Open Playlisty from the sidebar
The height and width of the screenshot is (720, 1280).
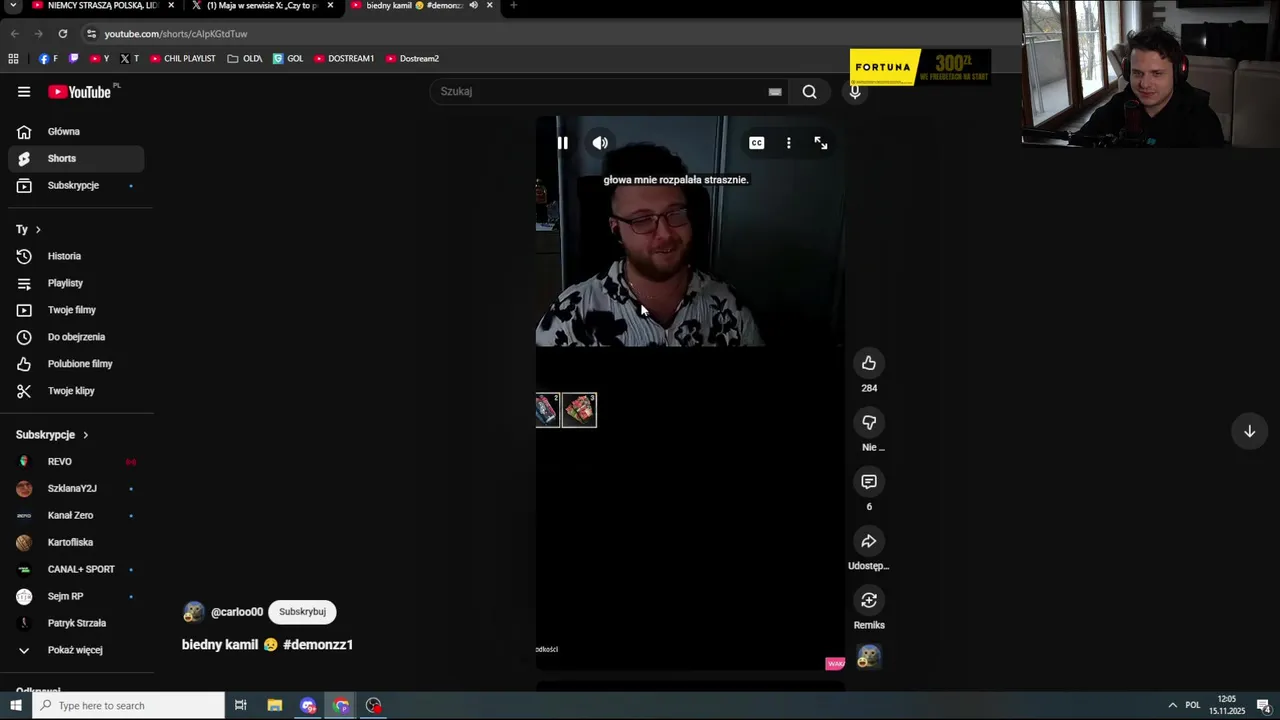(76, 283)
